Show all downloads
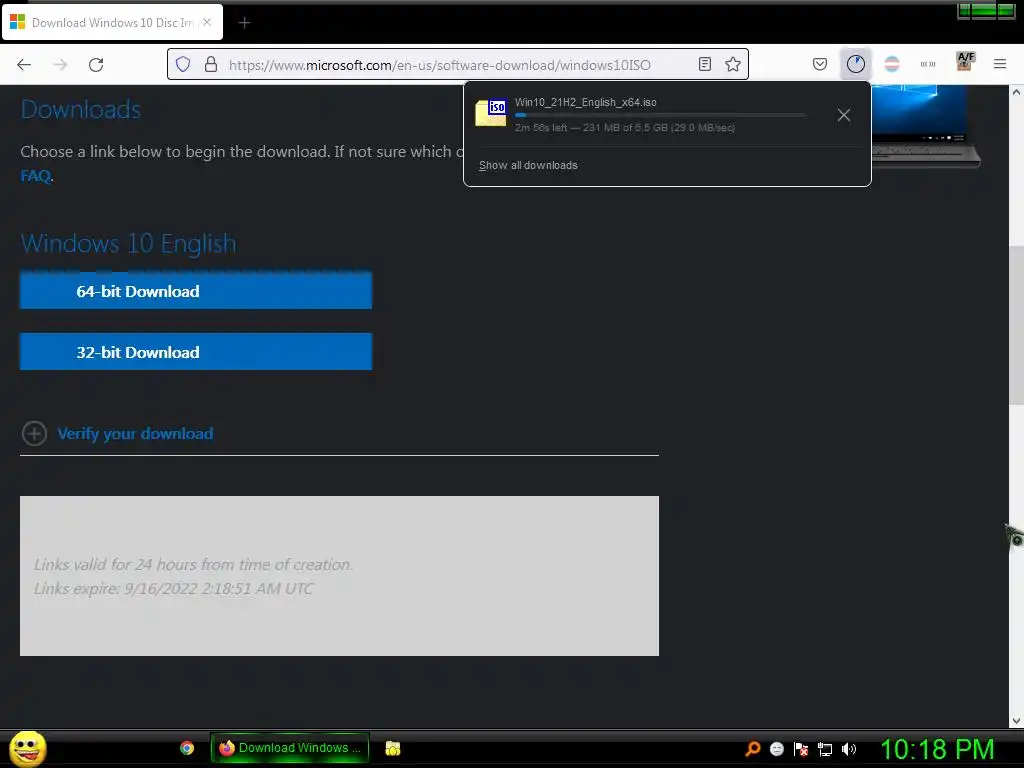 click(528, 165)
